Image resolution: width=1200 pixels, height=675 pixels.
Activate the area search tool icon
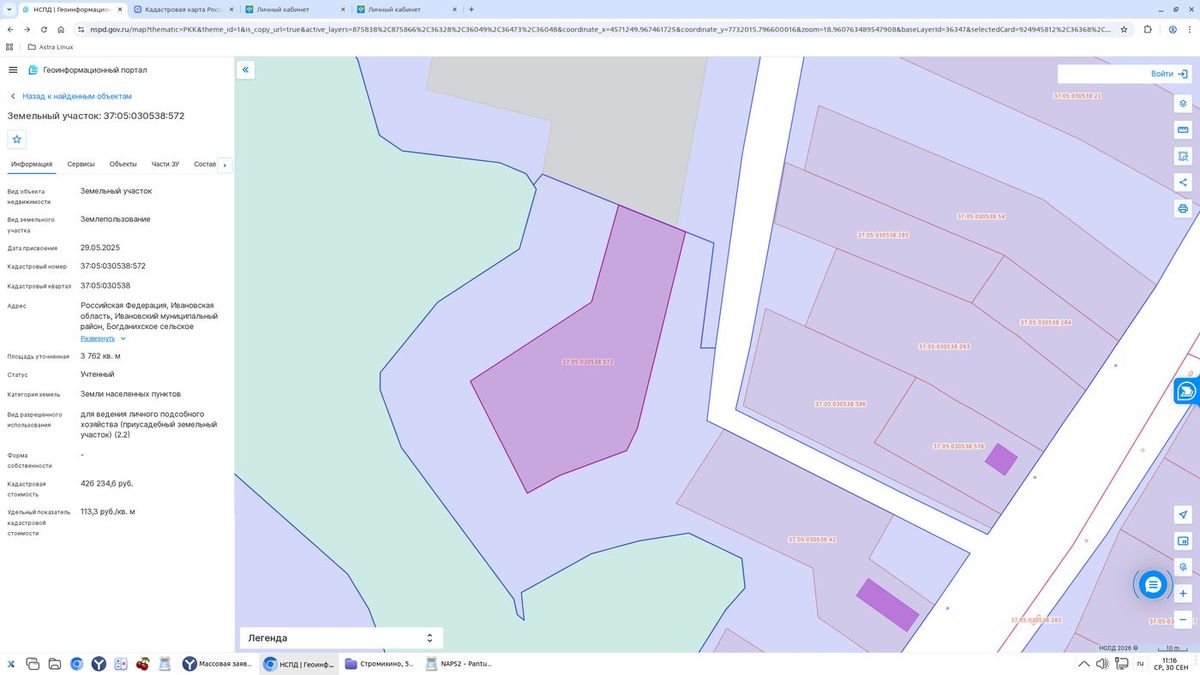1183,156
